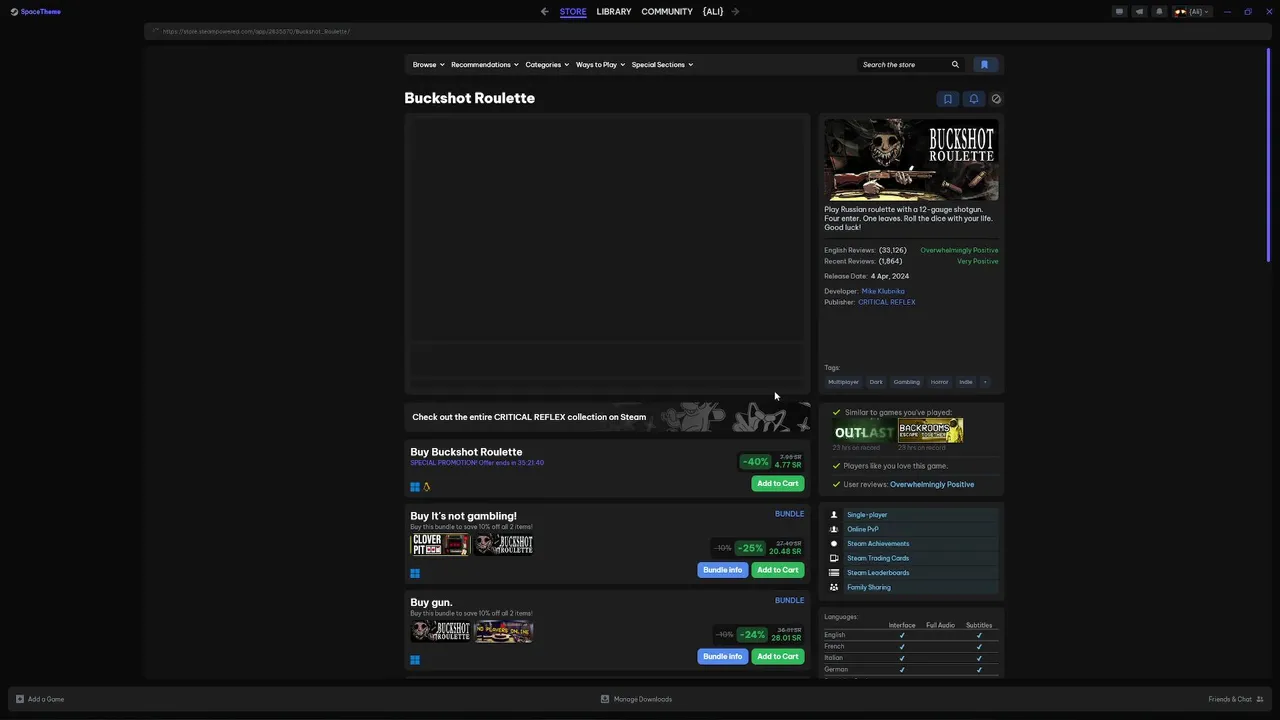Click the Horror tag
The width and height of the screenshot is (1280, 720).
pyautogui.click(x=940, y=382)
